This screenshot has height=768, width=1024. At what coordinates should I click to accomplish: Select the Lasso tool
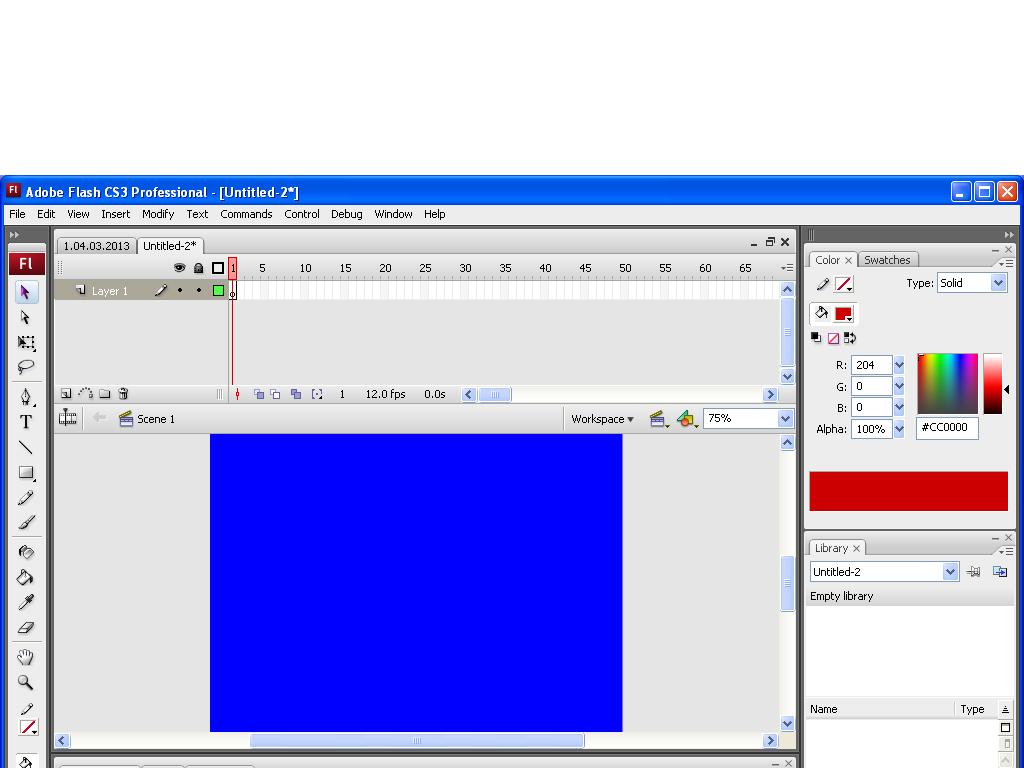(25, 366)
